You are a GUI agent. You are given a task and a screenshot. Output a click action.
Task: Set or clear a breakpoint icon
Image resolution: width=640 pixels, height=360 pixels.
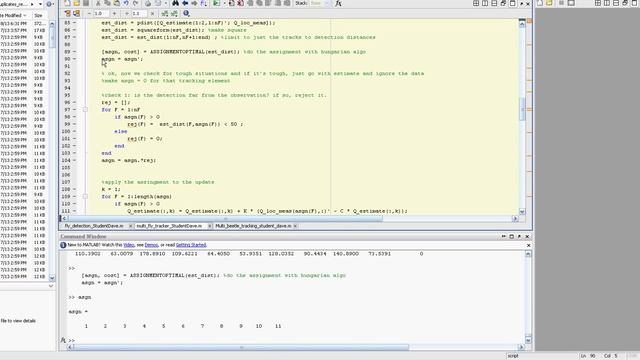click(231, 3)
